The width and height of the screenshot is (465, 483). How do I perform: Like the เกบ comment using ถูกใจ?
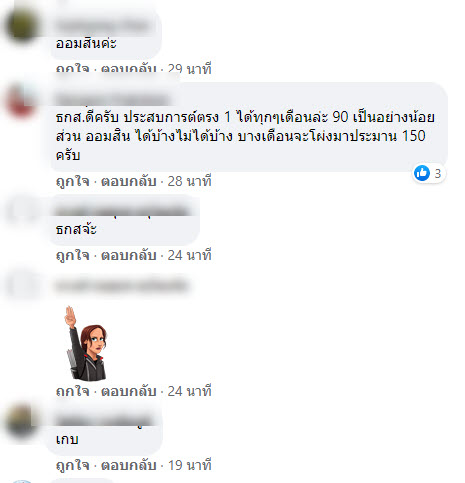click(73, 465)
